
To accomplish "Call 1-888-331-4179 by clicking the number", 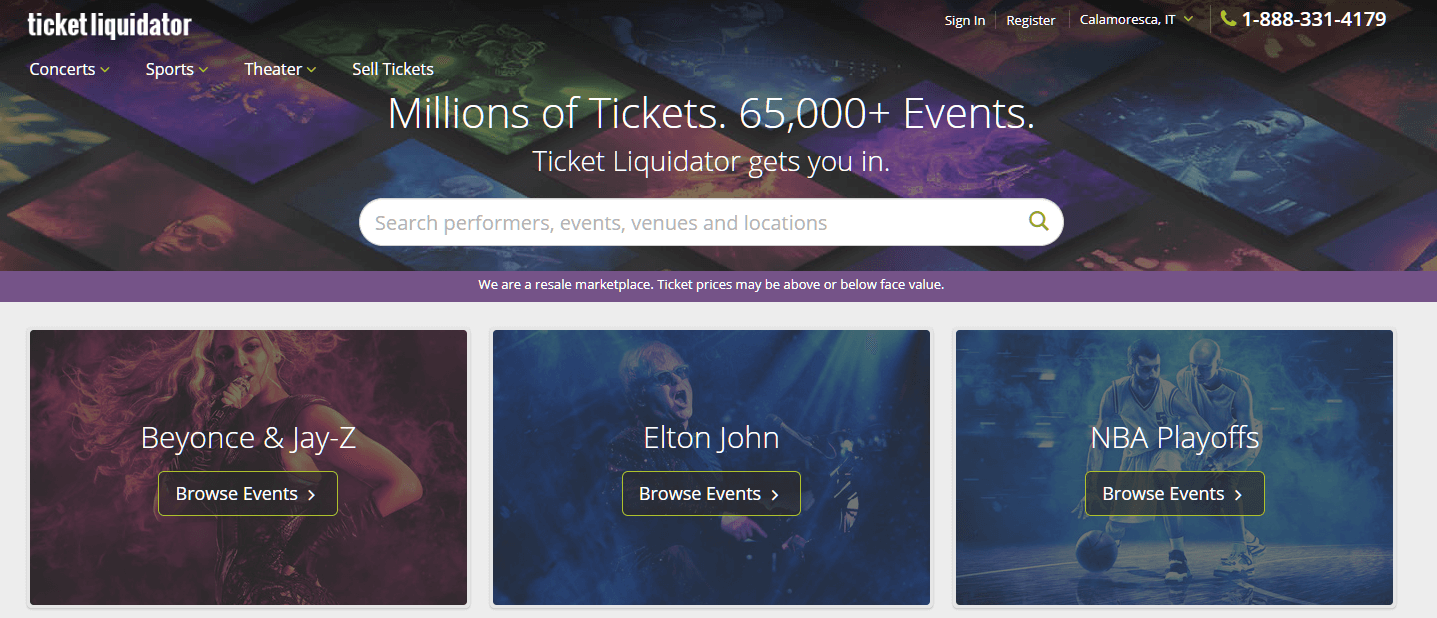I will [x=1314, y=18].
